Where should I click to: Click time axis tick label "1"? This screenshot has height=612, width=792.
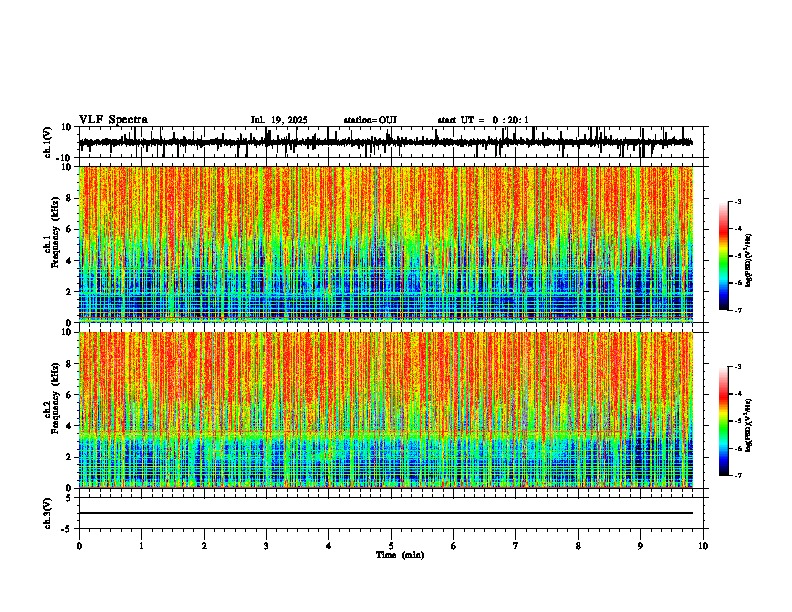point(141,546)
